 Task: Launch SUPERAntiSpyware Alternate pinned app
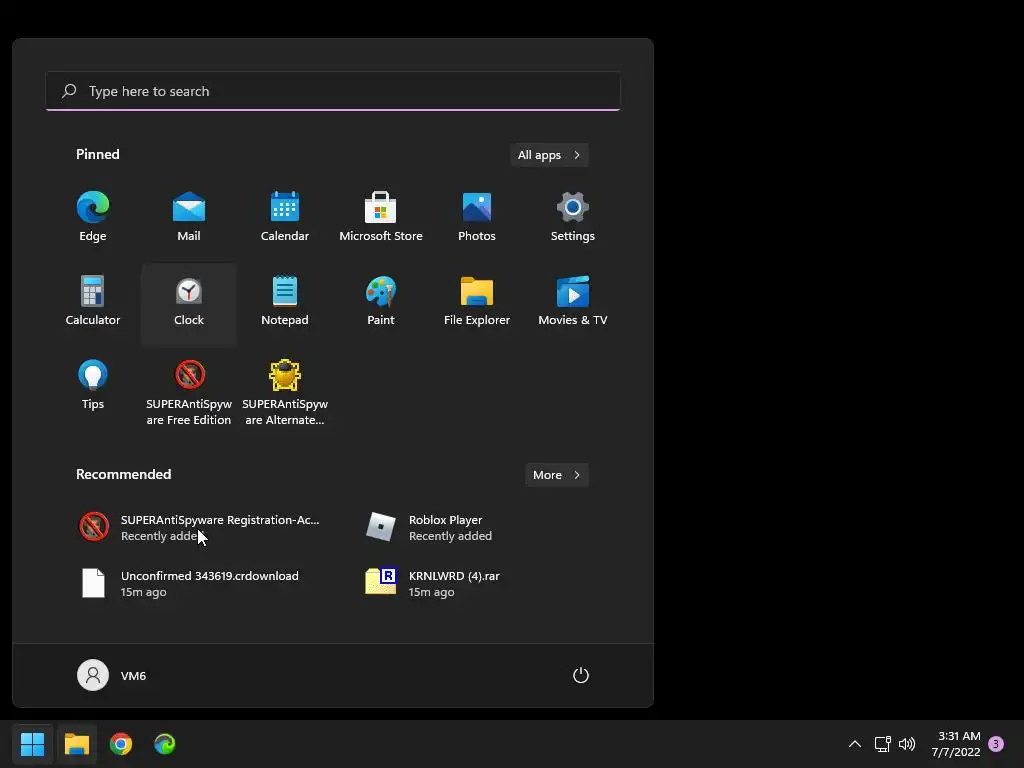(285, 392)
